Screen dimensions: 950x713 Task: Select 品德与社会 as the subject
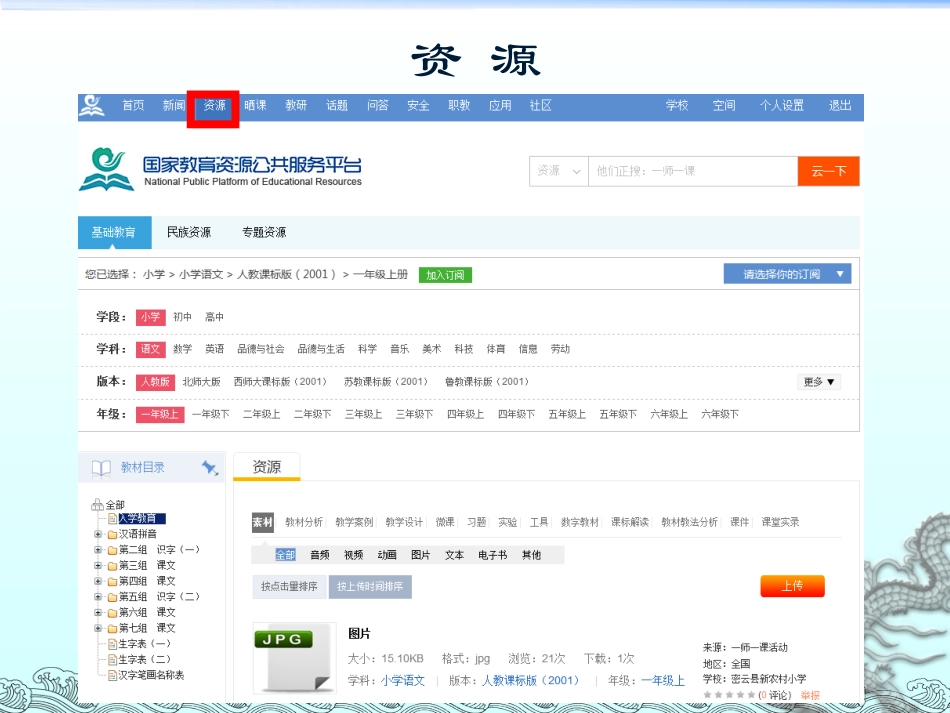(261, 349)
